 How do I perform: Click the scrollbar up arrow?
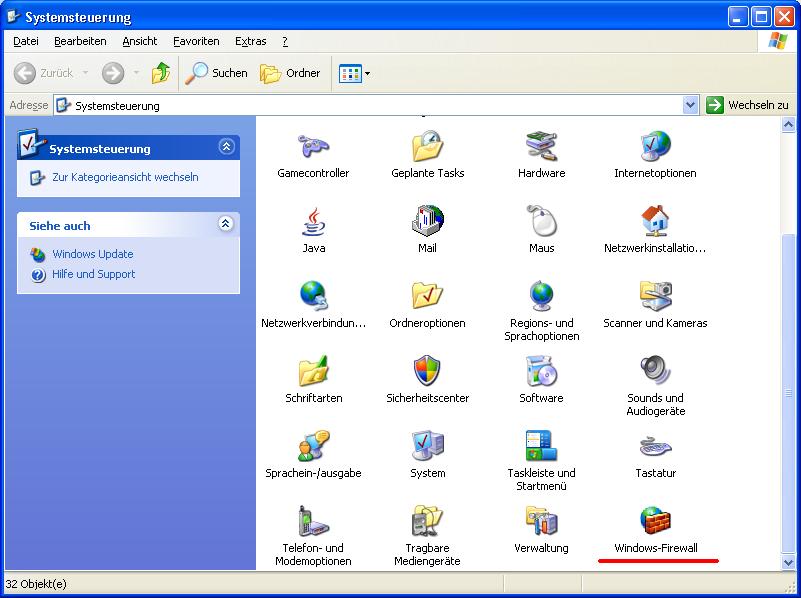click(788, 124)
